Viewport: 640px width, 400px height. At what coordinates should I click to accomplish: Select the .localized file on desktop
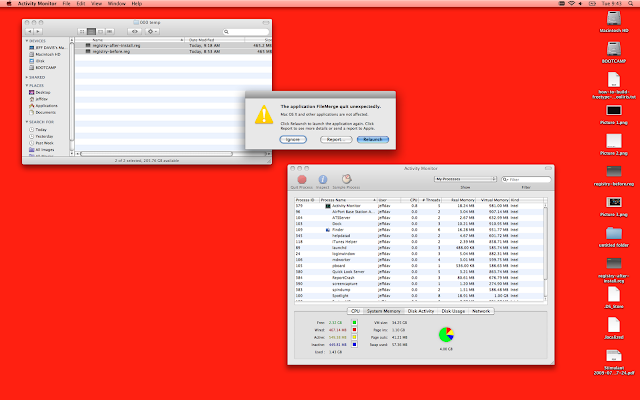pos(614,325)
